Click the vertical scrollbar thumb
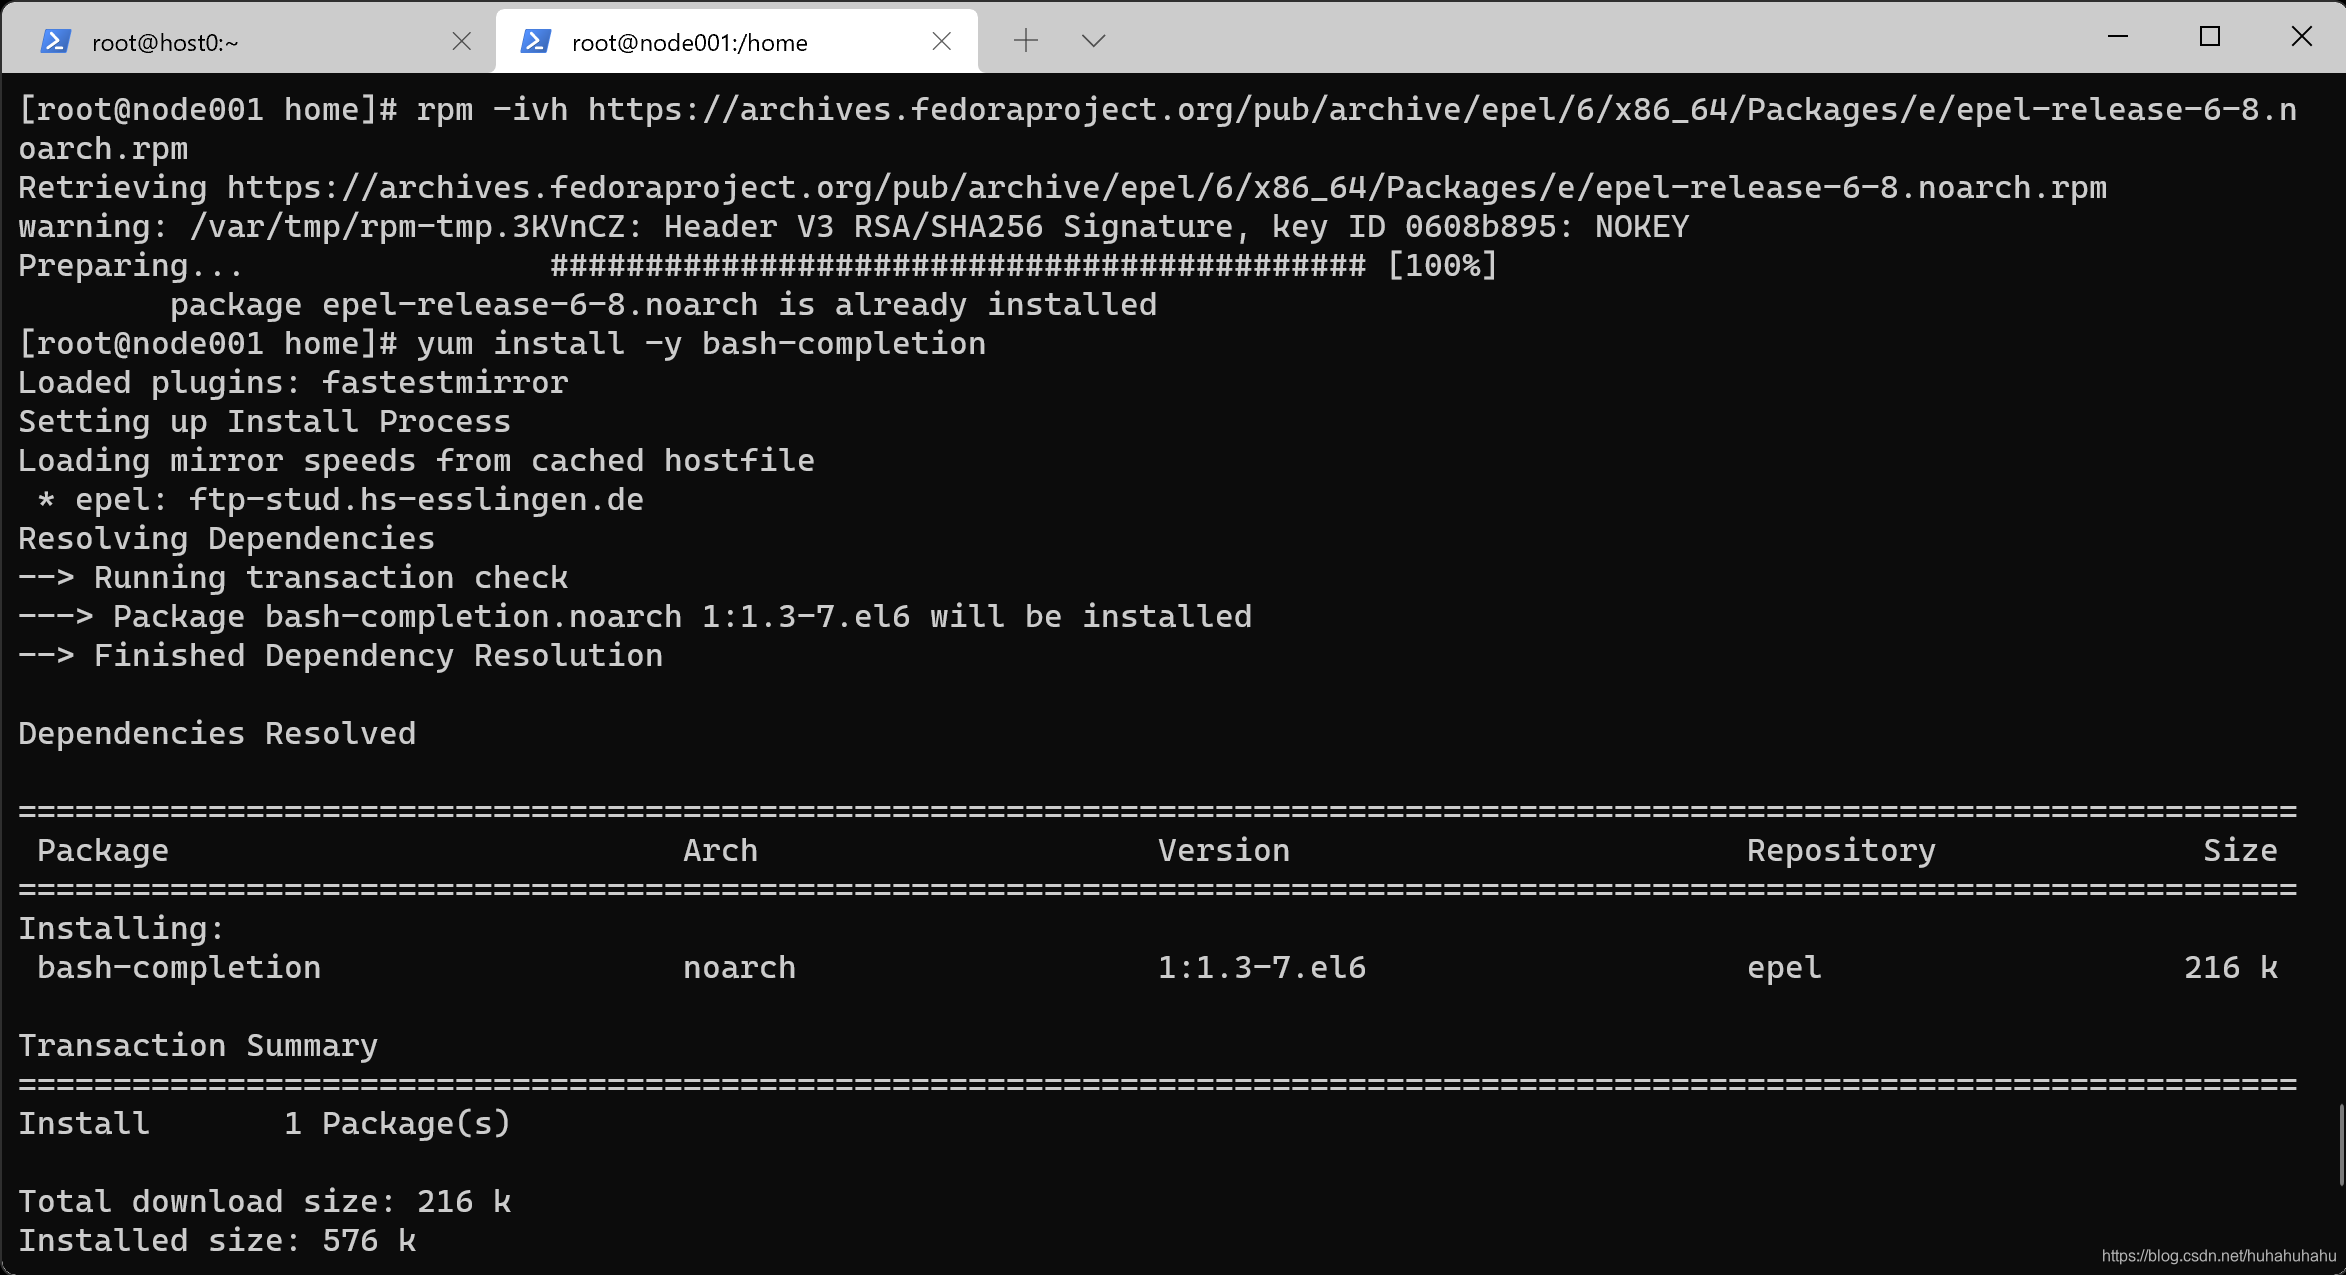The width and height of the screenshot is (2346, 1275). coord(2341,1145)
